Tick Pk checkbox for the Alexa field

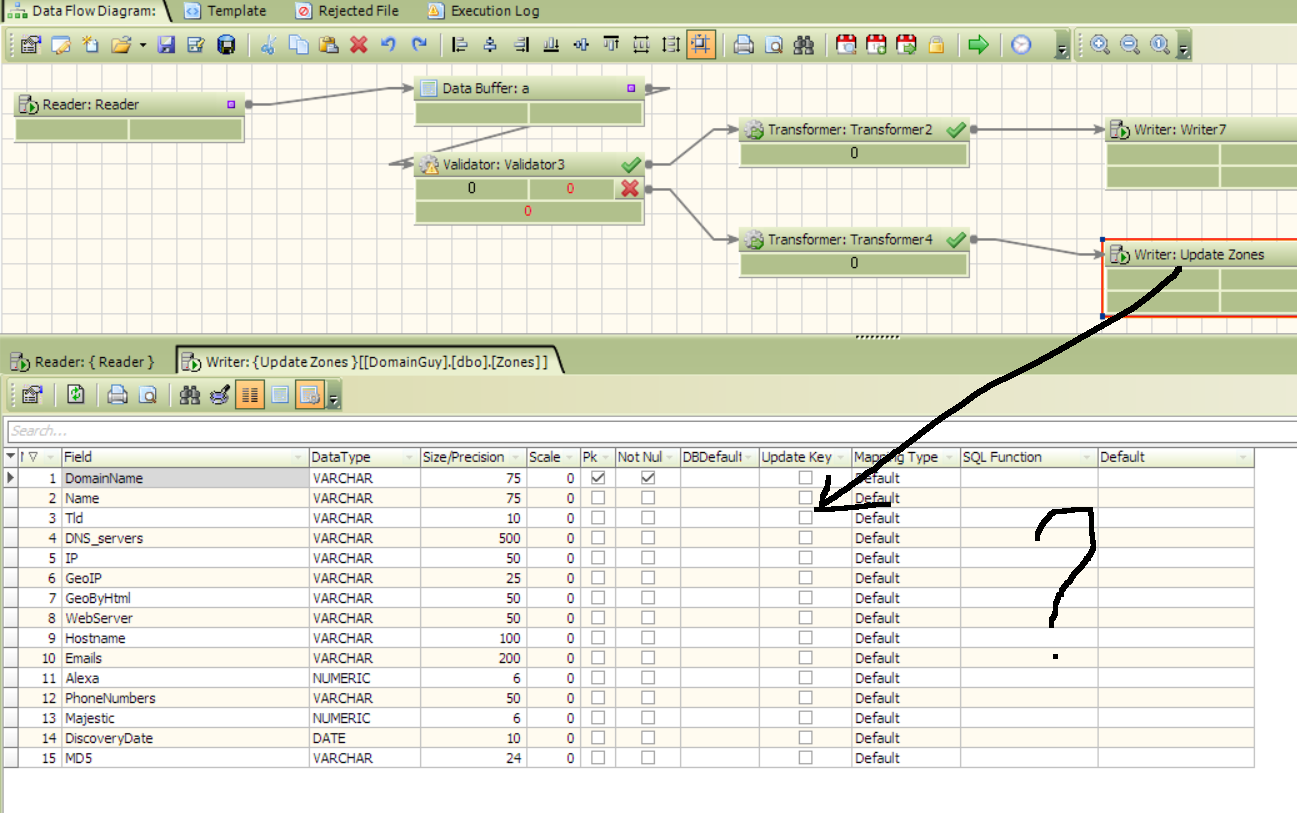point(598,678)
